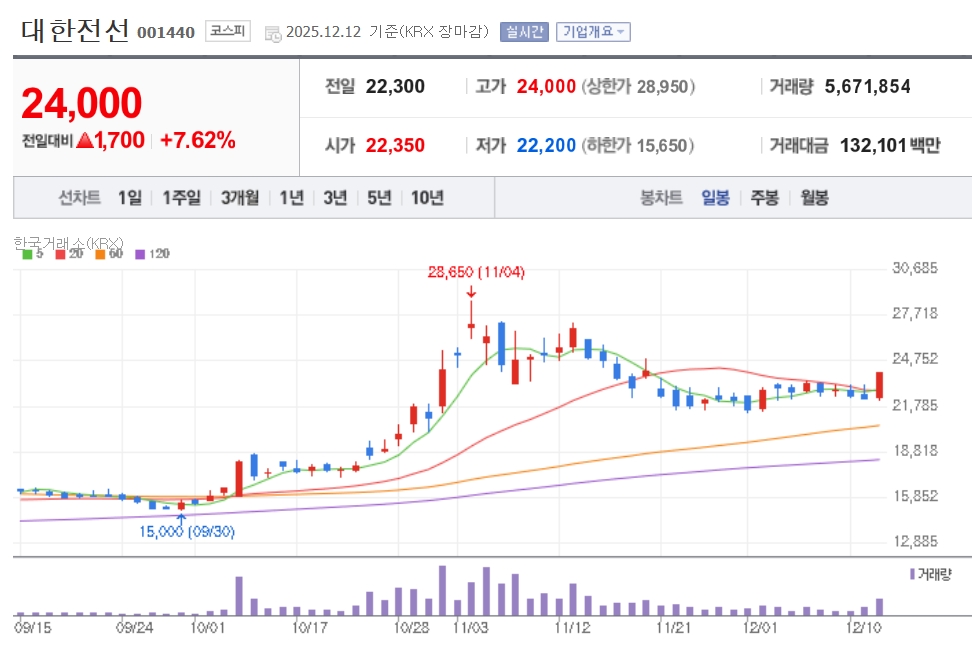Click the 전일 value 22,300
972x665 pixels.
click(x=395, y=86)
